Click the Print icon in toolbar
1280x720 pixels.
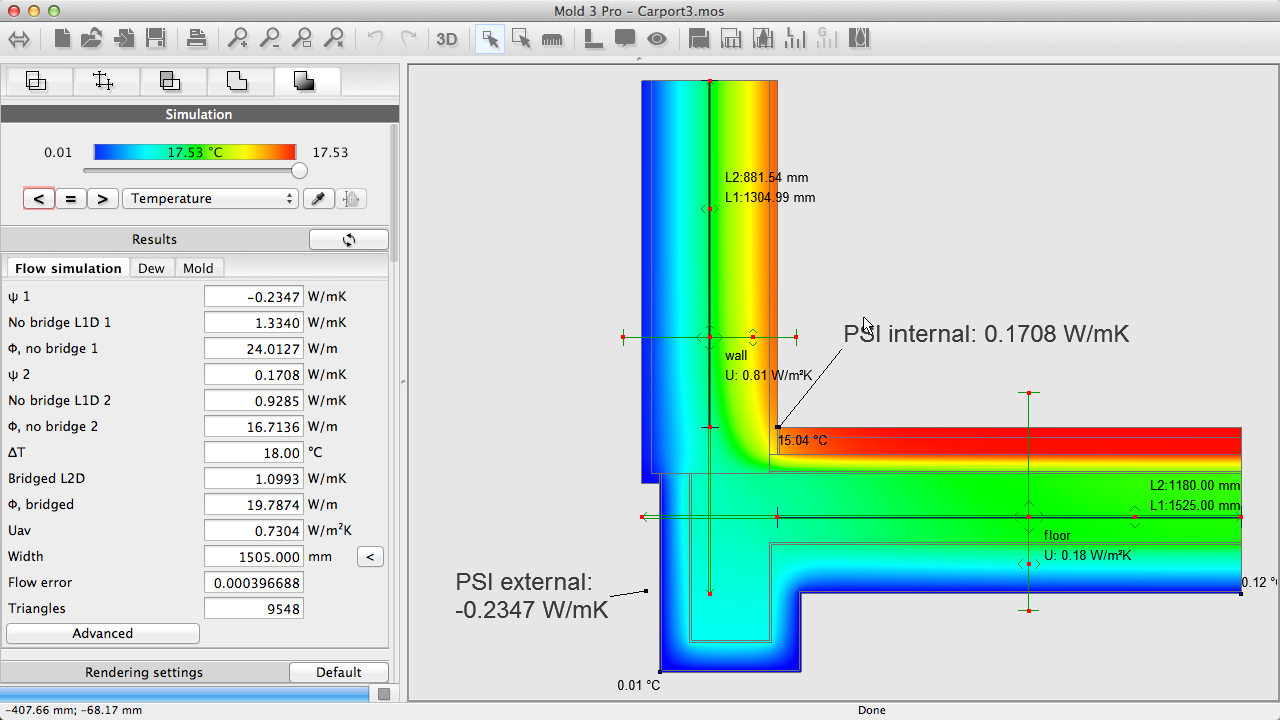pyautogui.click(x=197, y=39)
